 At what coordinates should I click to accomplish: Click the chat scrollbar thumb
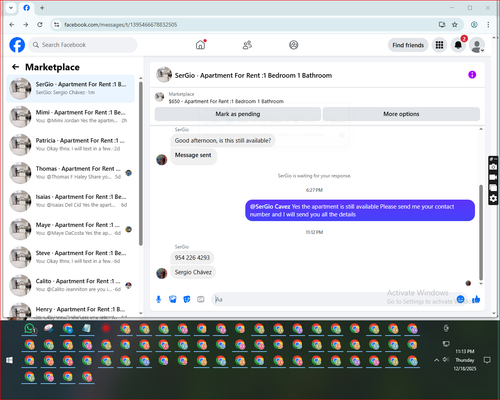click(x=481, y=232)
